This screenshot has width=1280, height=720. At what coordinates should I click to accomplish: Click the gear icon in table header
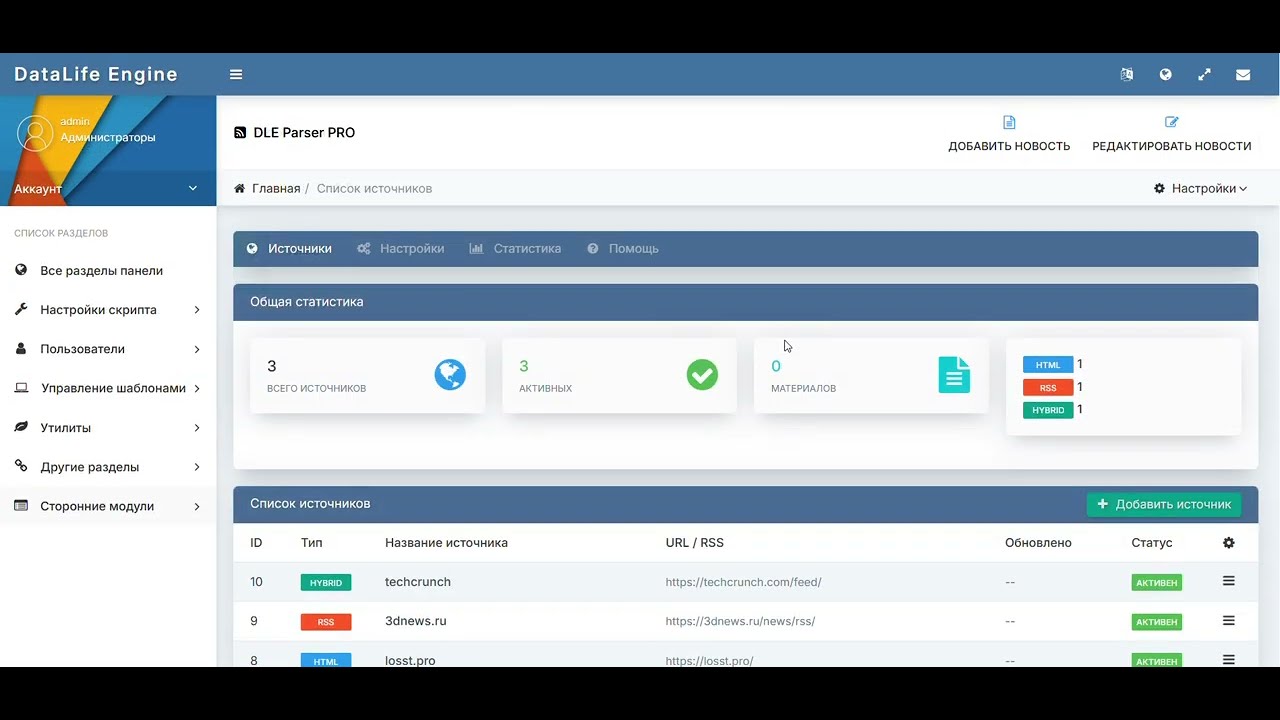[x=1229, y=542]
